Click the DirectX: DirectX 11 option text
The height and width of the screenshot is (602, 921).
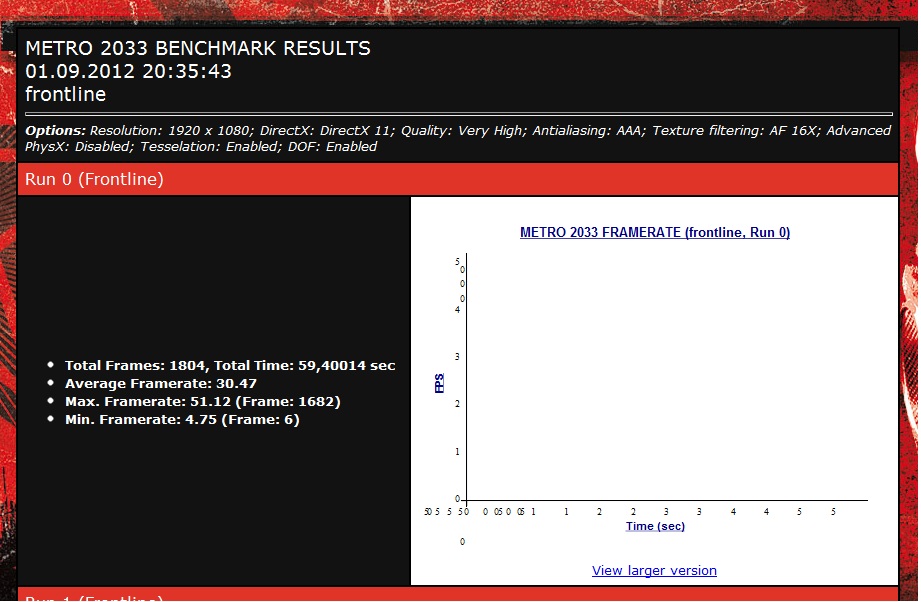click(x=325, y=131)
